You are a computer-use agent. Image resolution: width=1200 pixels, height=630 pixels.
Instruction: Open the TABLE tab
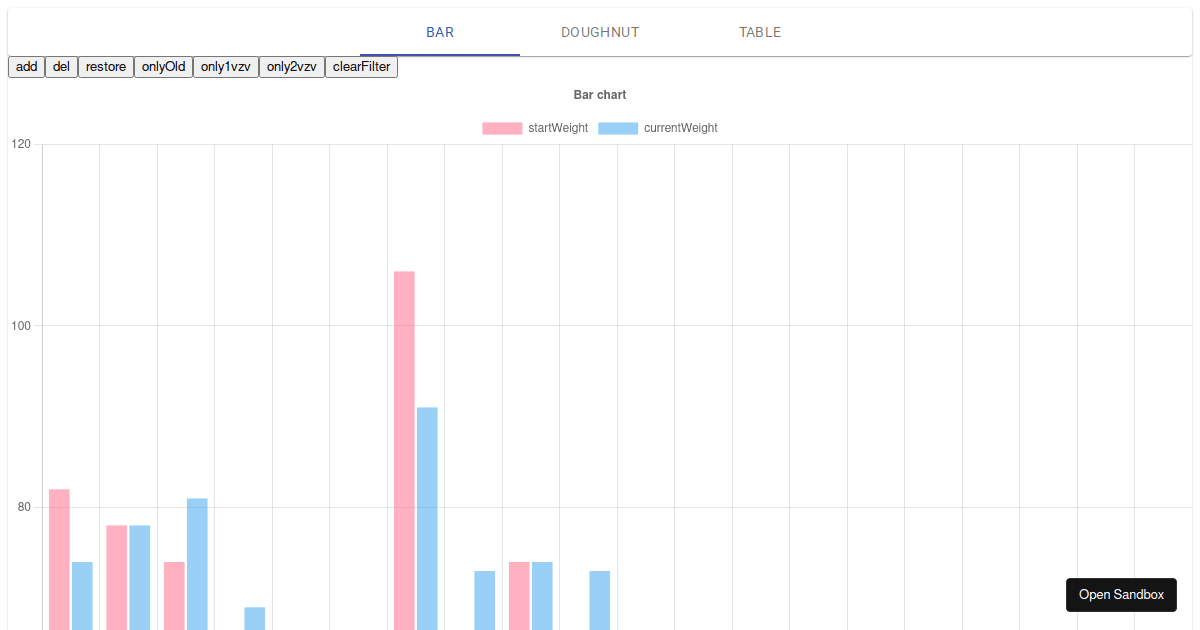click(760, 32)
